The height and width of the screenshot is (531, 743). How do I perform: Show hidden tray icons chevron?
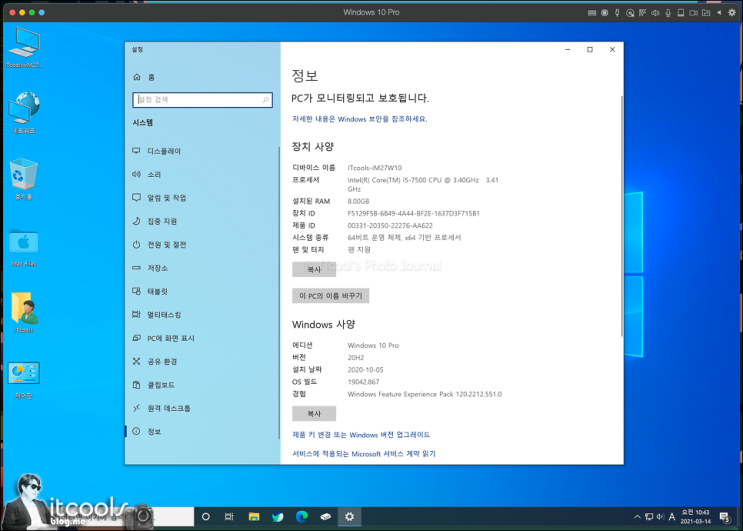tap(637, 516)
